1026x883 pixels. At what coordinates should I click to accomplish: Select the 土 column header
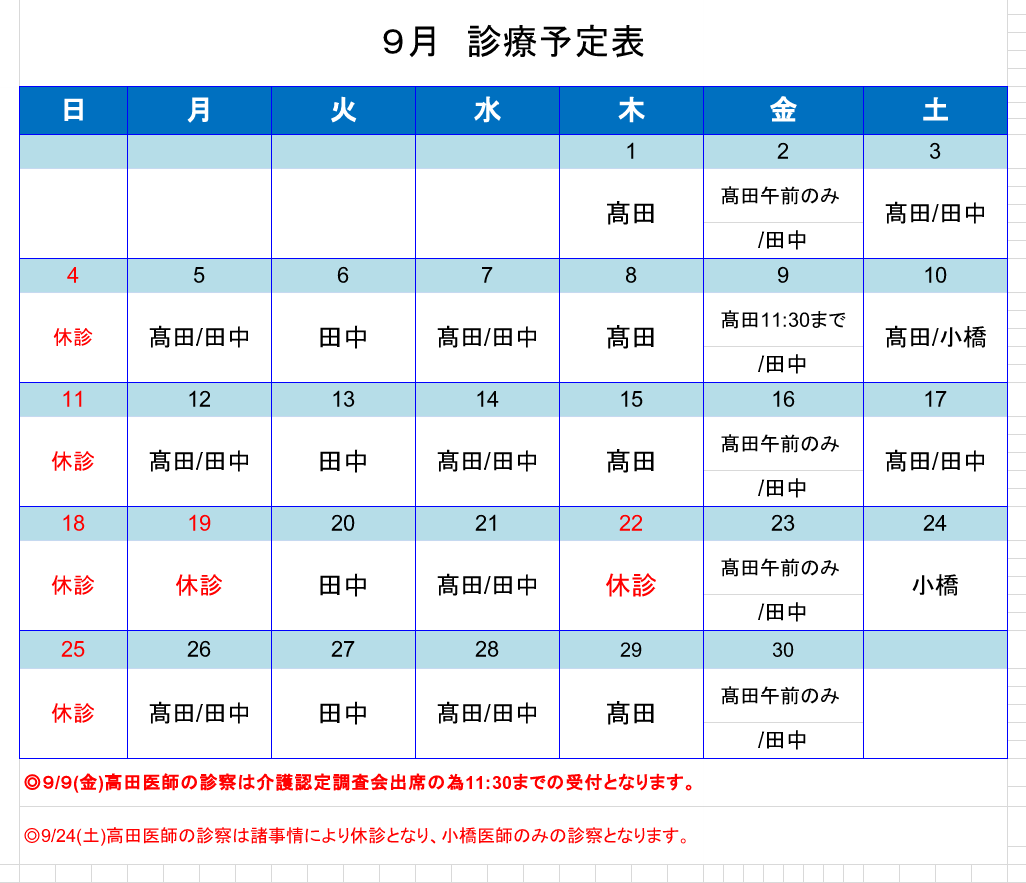tap(936, 111)
